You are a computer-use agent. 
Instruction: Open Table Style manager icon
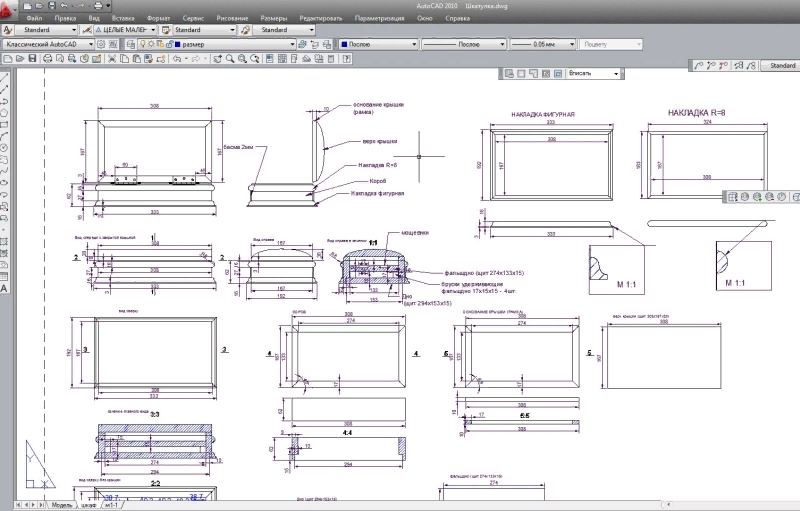[x=166, y=30]
